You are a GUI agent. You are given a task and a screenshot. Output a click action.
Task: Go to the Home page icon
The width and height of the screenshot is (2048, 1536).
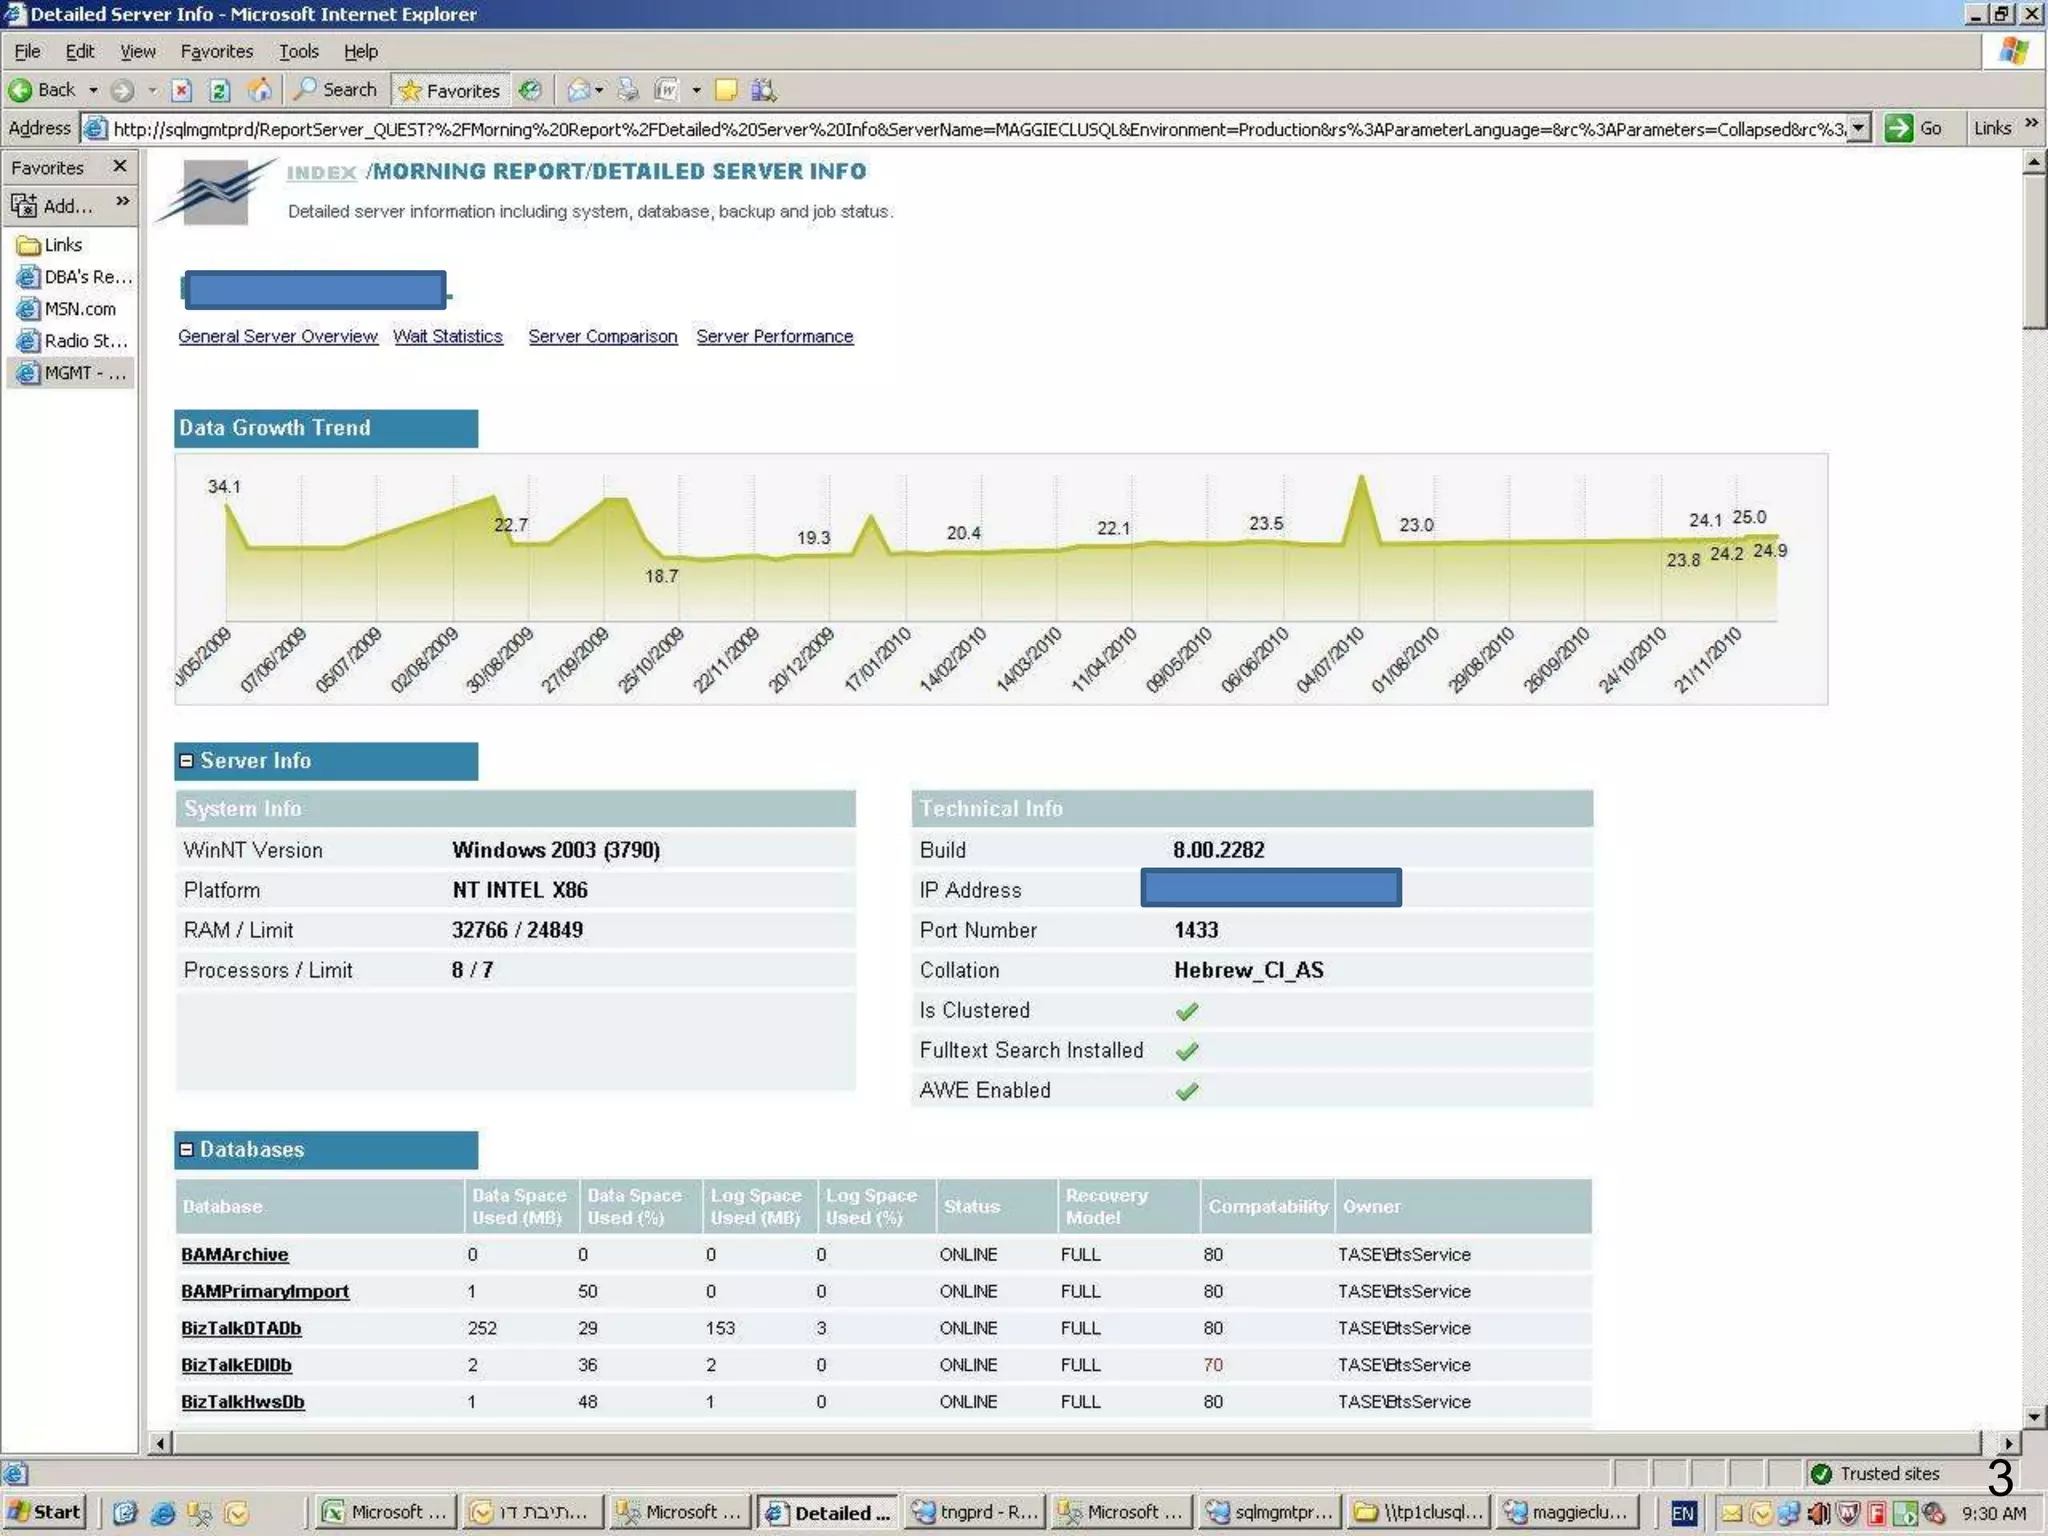(x=259, y=90)
